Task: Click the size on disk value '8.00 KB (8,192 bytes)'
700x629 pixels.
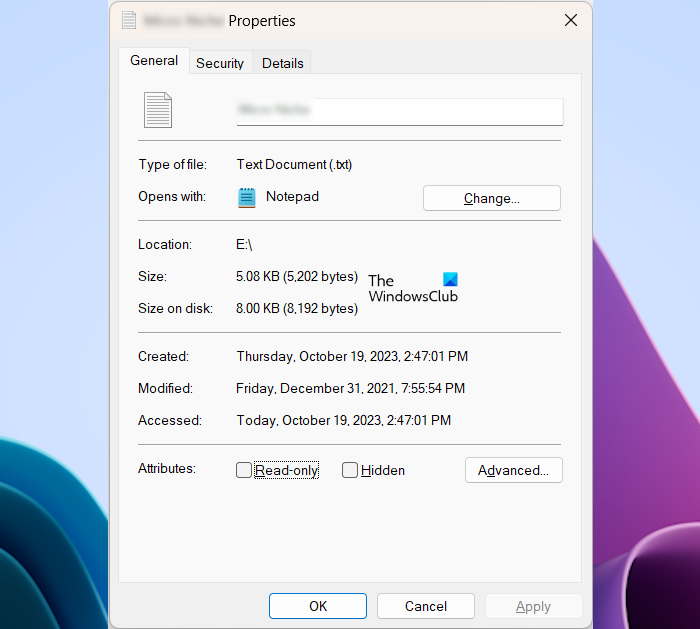Action: [297, 308]
